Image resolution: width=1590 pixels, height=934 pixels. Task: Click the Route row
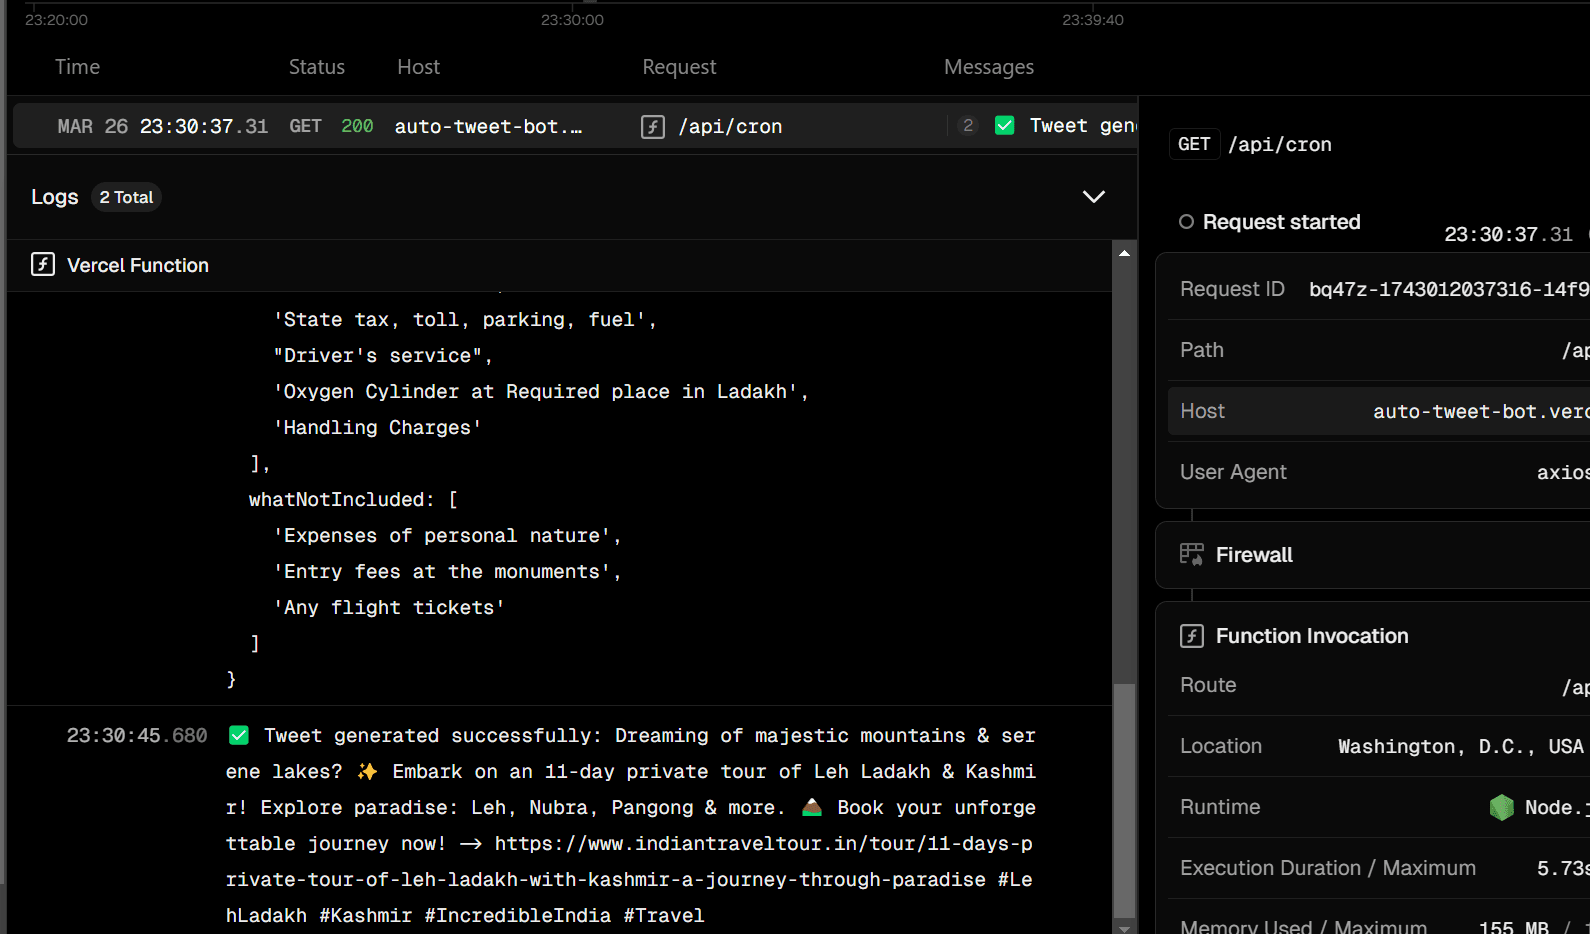[1379, 685]
